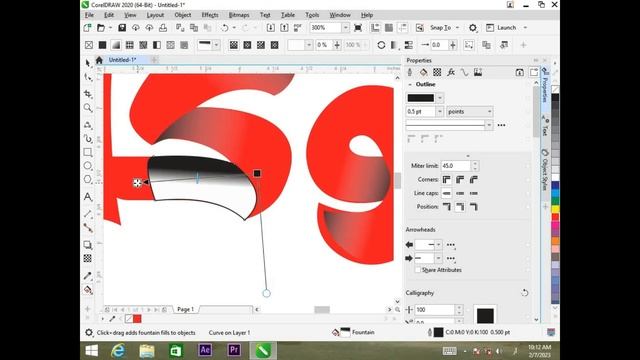Open line style settings ellipsis button
640x360 pixels.
pyautogui.click(x=502, y=125)
